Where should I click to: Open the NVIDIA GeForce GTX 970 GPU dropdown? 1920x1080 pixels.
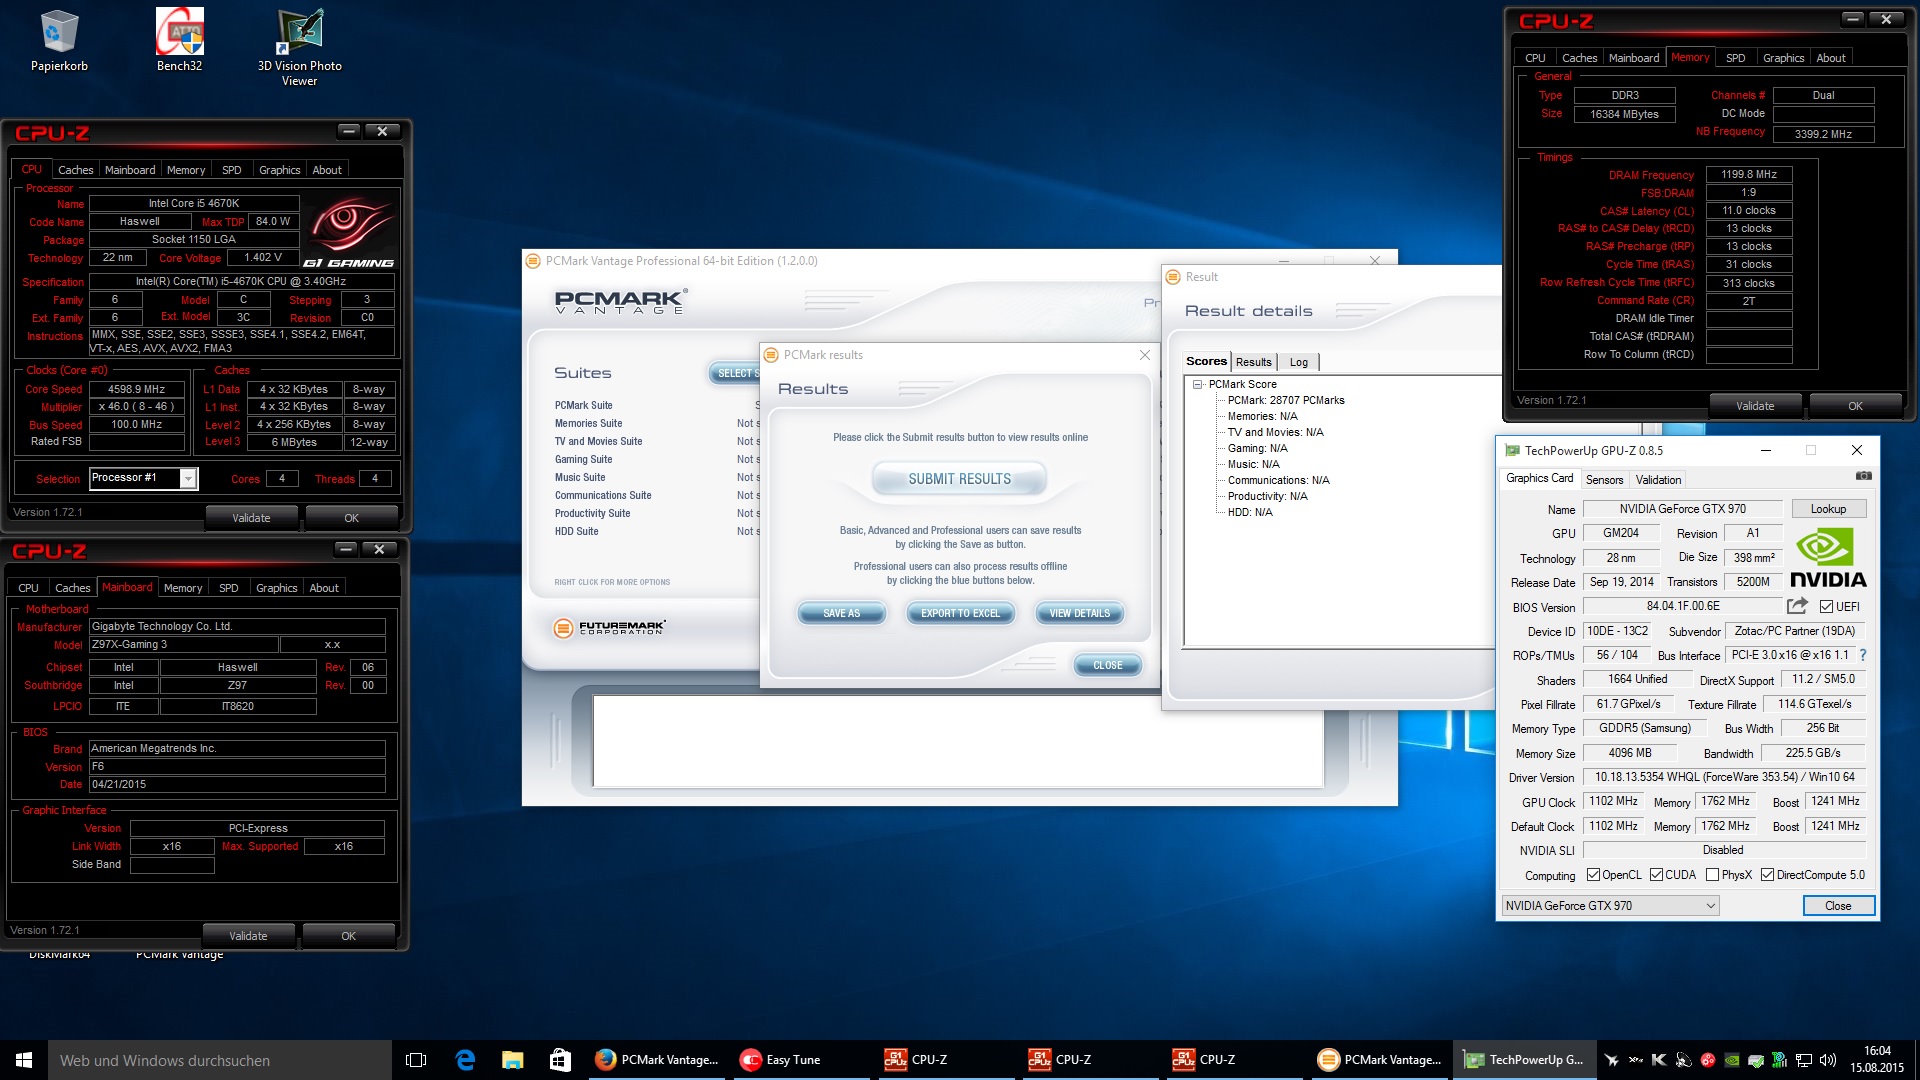pos(1610,905)
